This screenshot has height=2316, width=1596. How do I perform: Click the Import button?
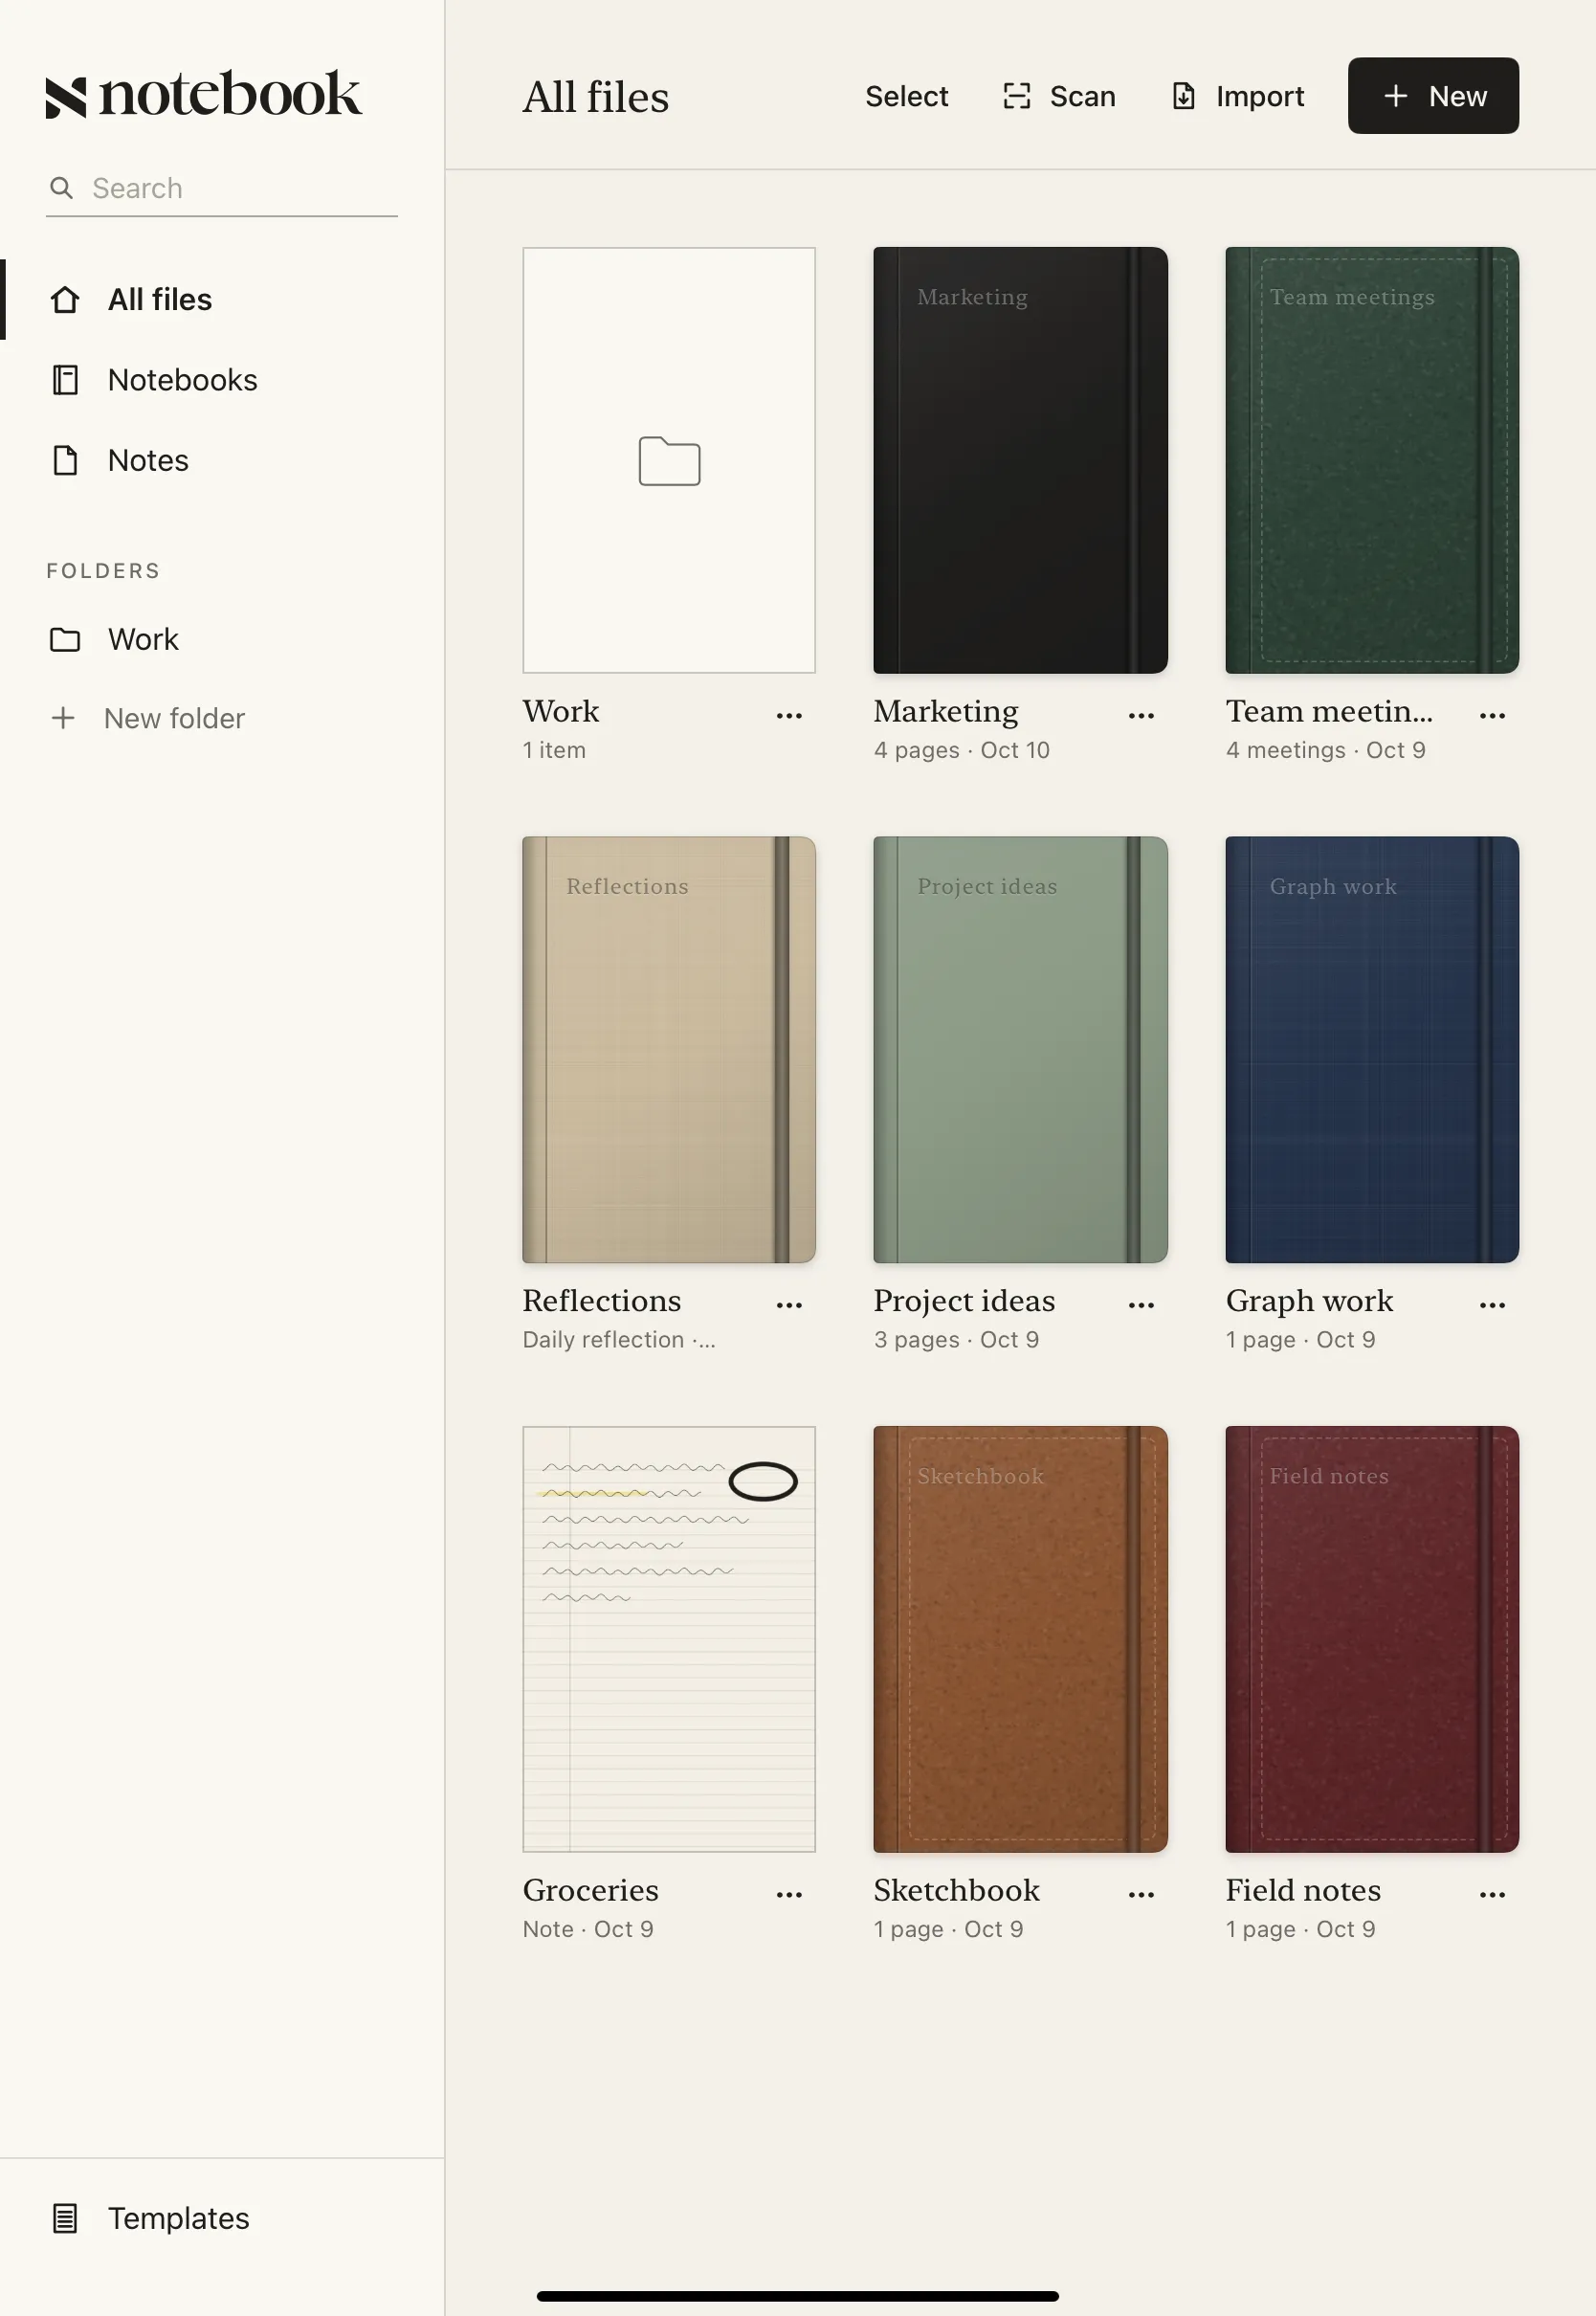[x=1238, y=96]
